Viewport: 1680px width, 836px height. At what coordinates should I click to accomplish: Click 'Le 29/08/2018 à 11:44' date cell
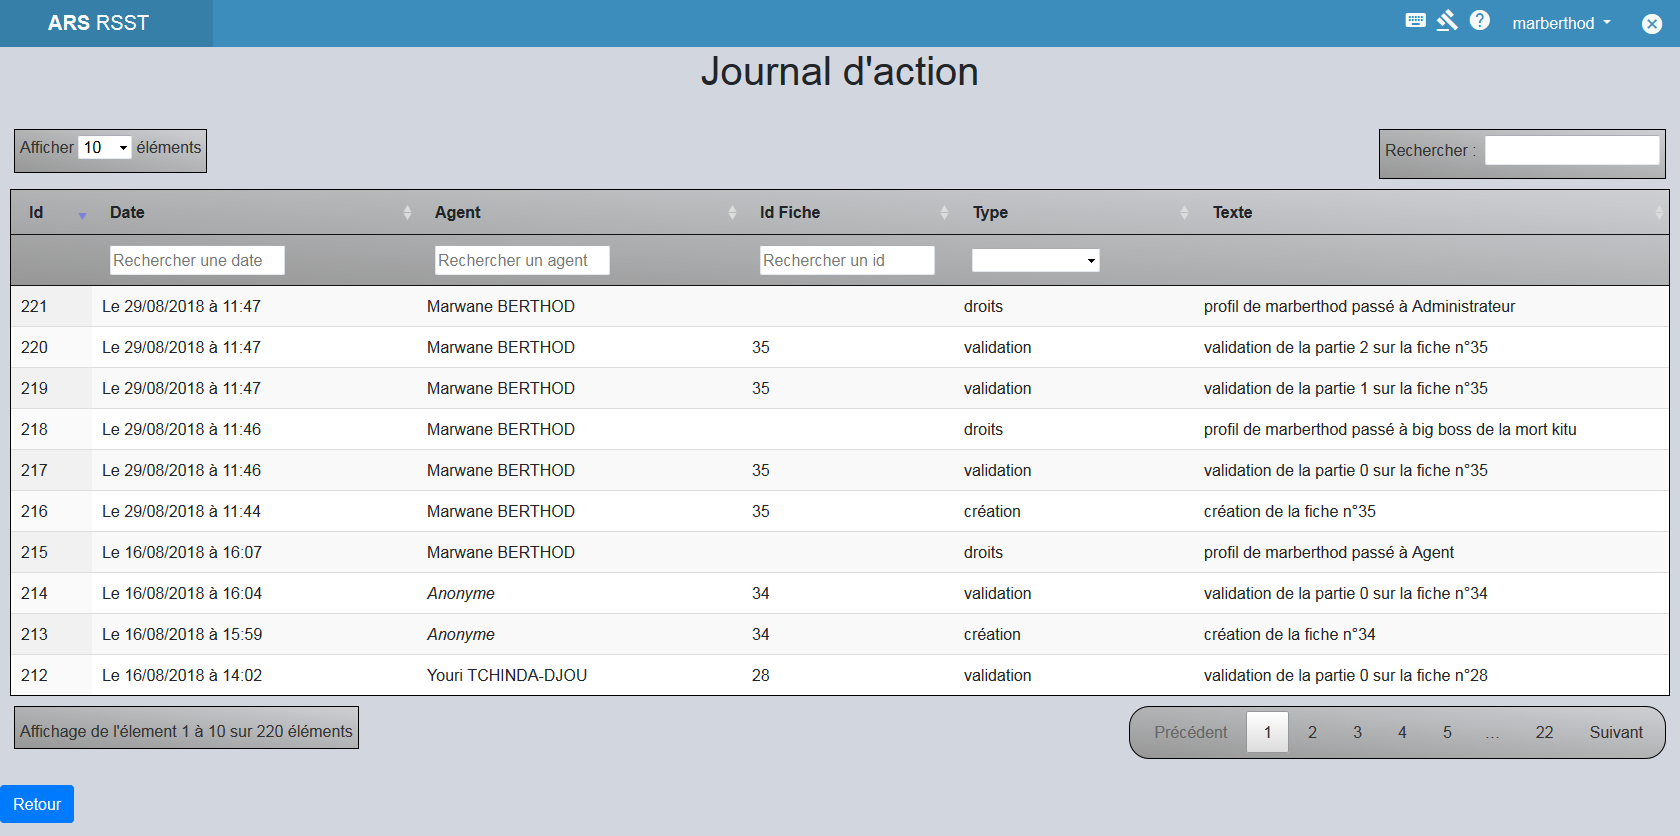click(x=181, y=511)
